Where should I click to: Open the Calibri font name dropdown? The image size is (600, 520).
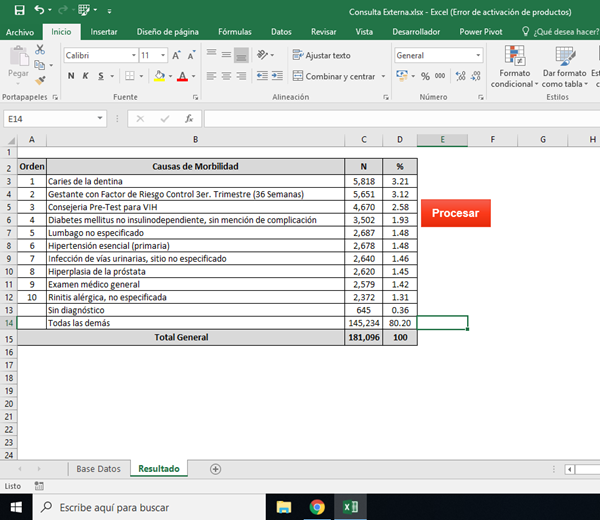(133, 56)
